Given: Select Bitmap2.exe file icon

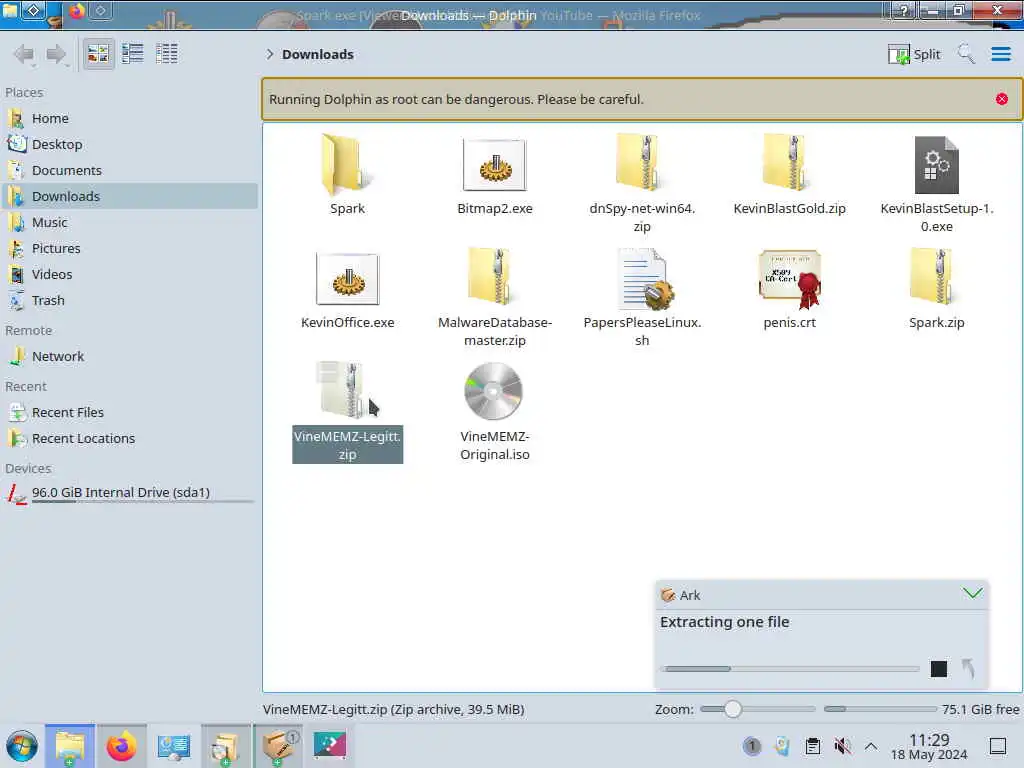Looking at the screenshot, I should pos(494,165).
